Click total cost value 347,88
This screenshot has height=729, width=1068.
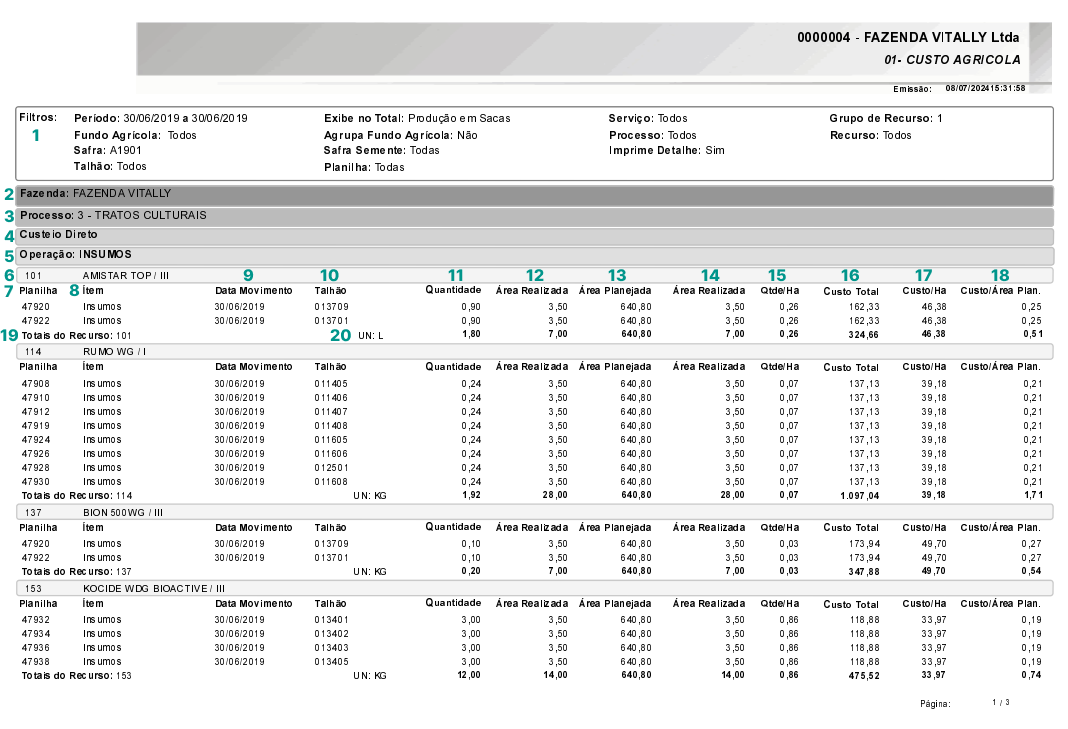pos(864,572)
